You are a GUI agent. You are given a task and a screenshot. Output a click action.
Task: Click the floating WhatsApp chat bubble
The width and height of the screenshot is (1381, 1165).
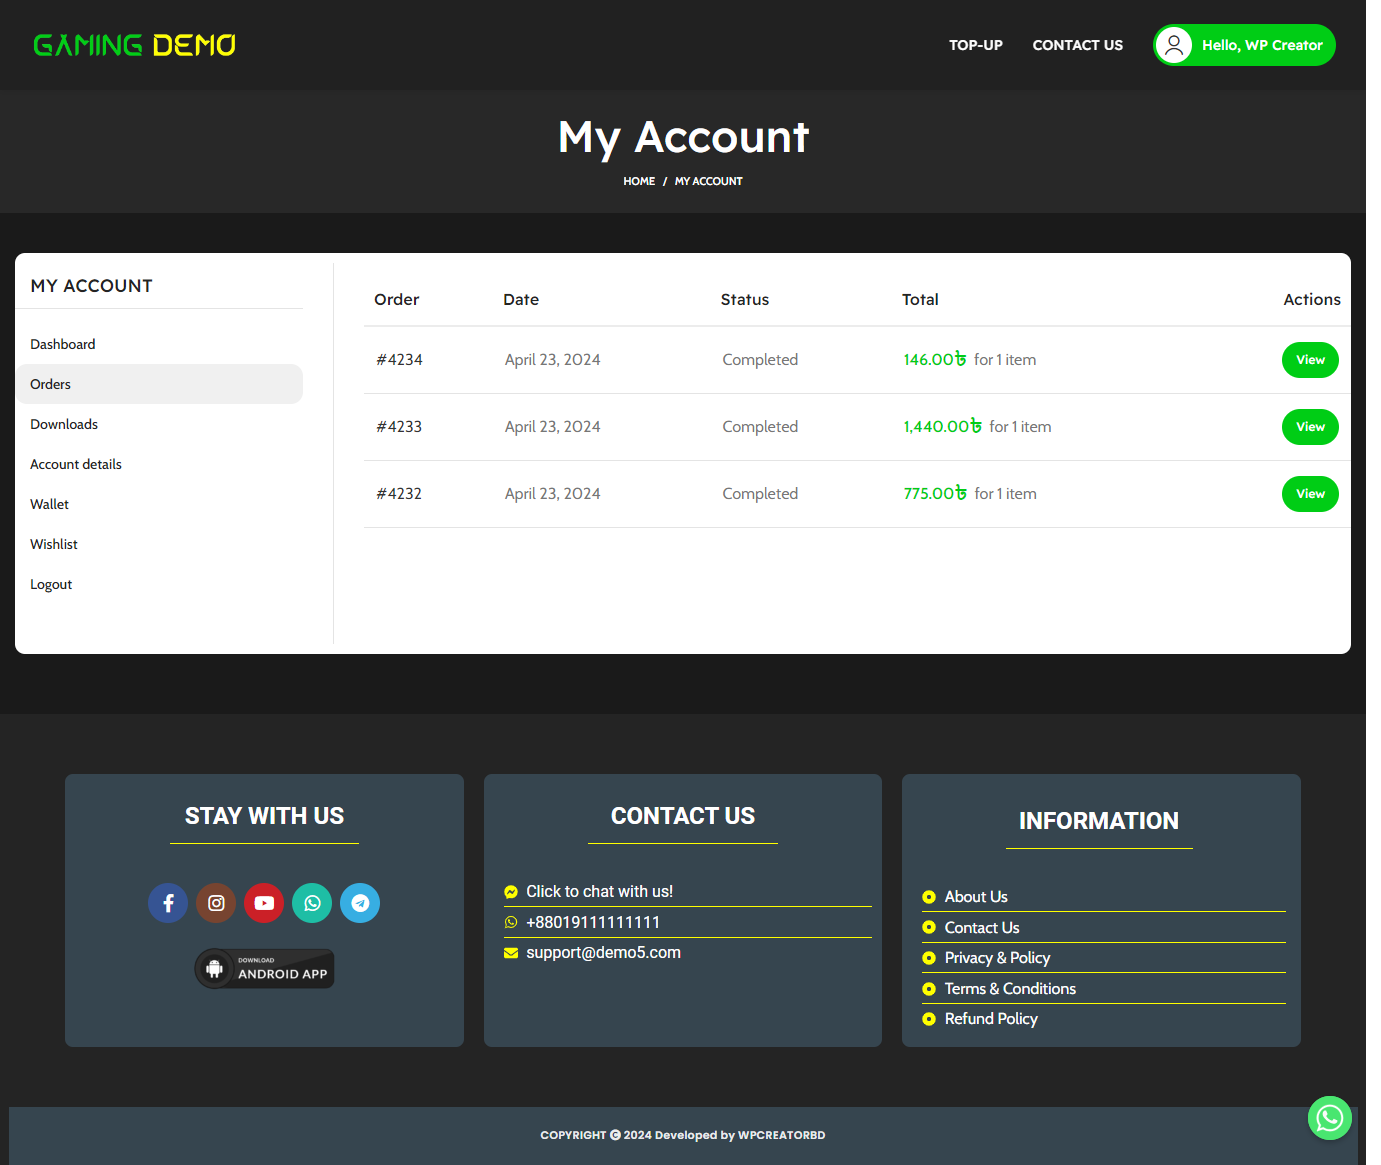1329,1118
